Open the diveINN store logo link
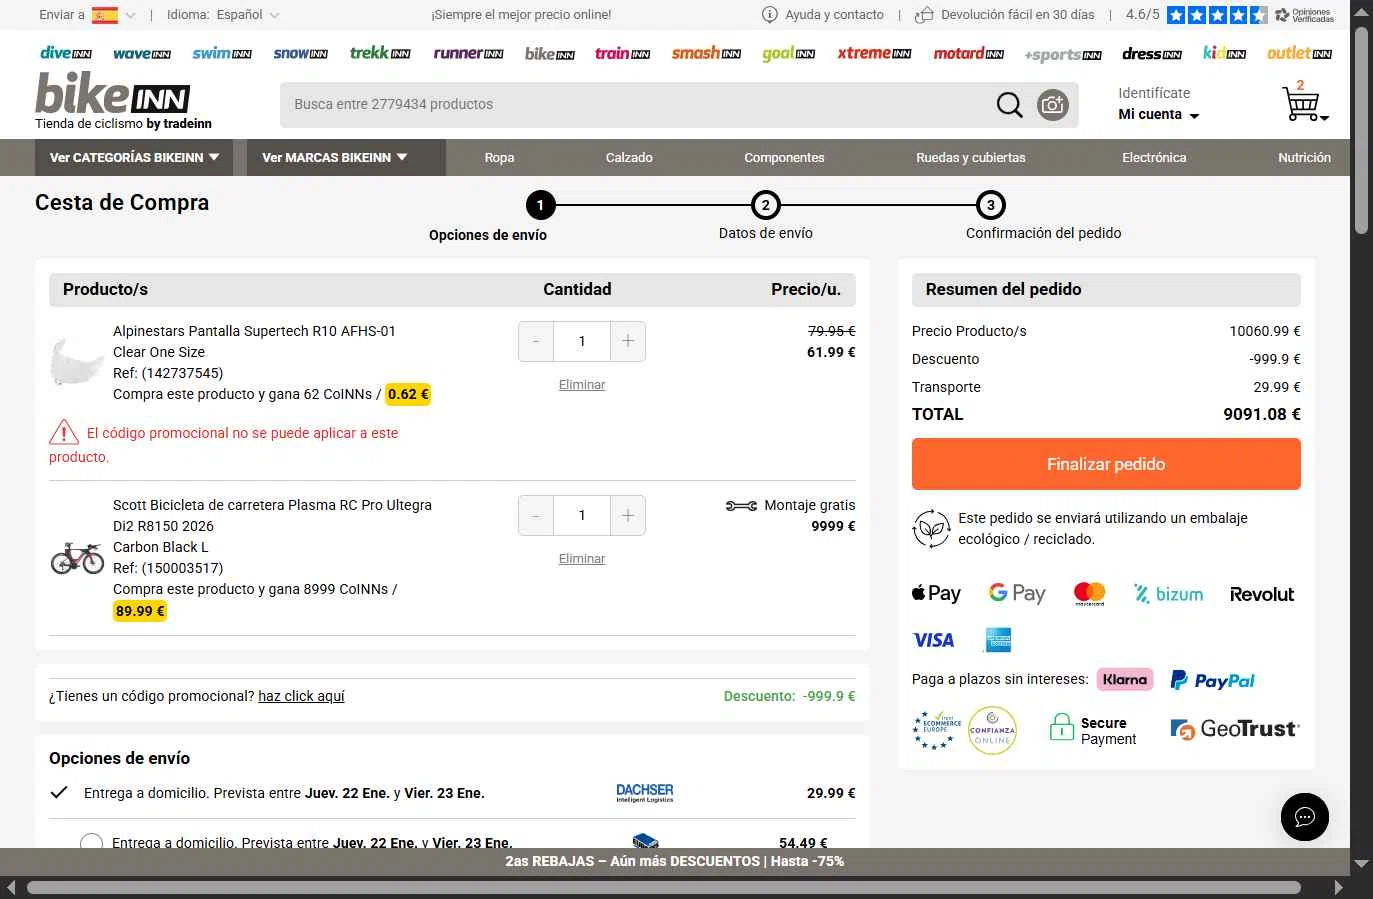Viewport: 1373px width, 899px height. click(66, 53)
